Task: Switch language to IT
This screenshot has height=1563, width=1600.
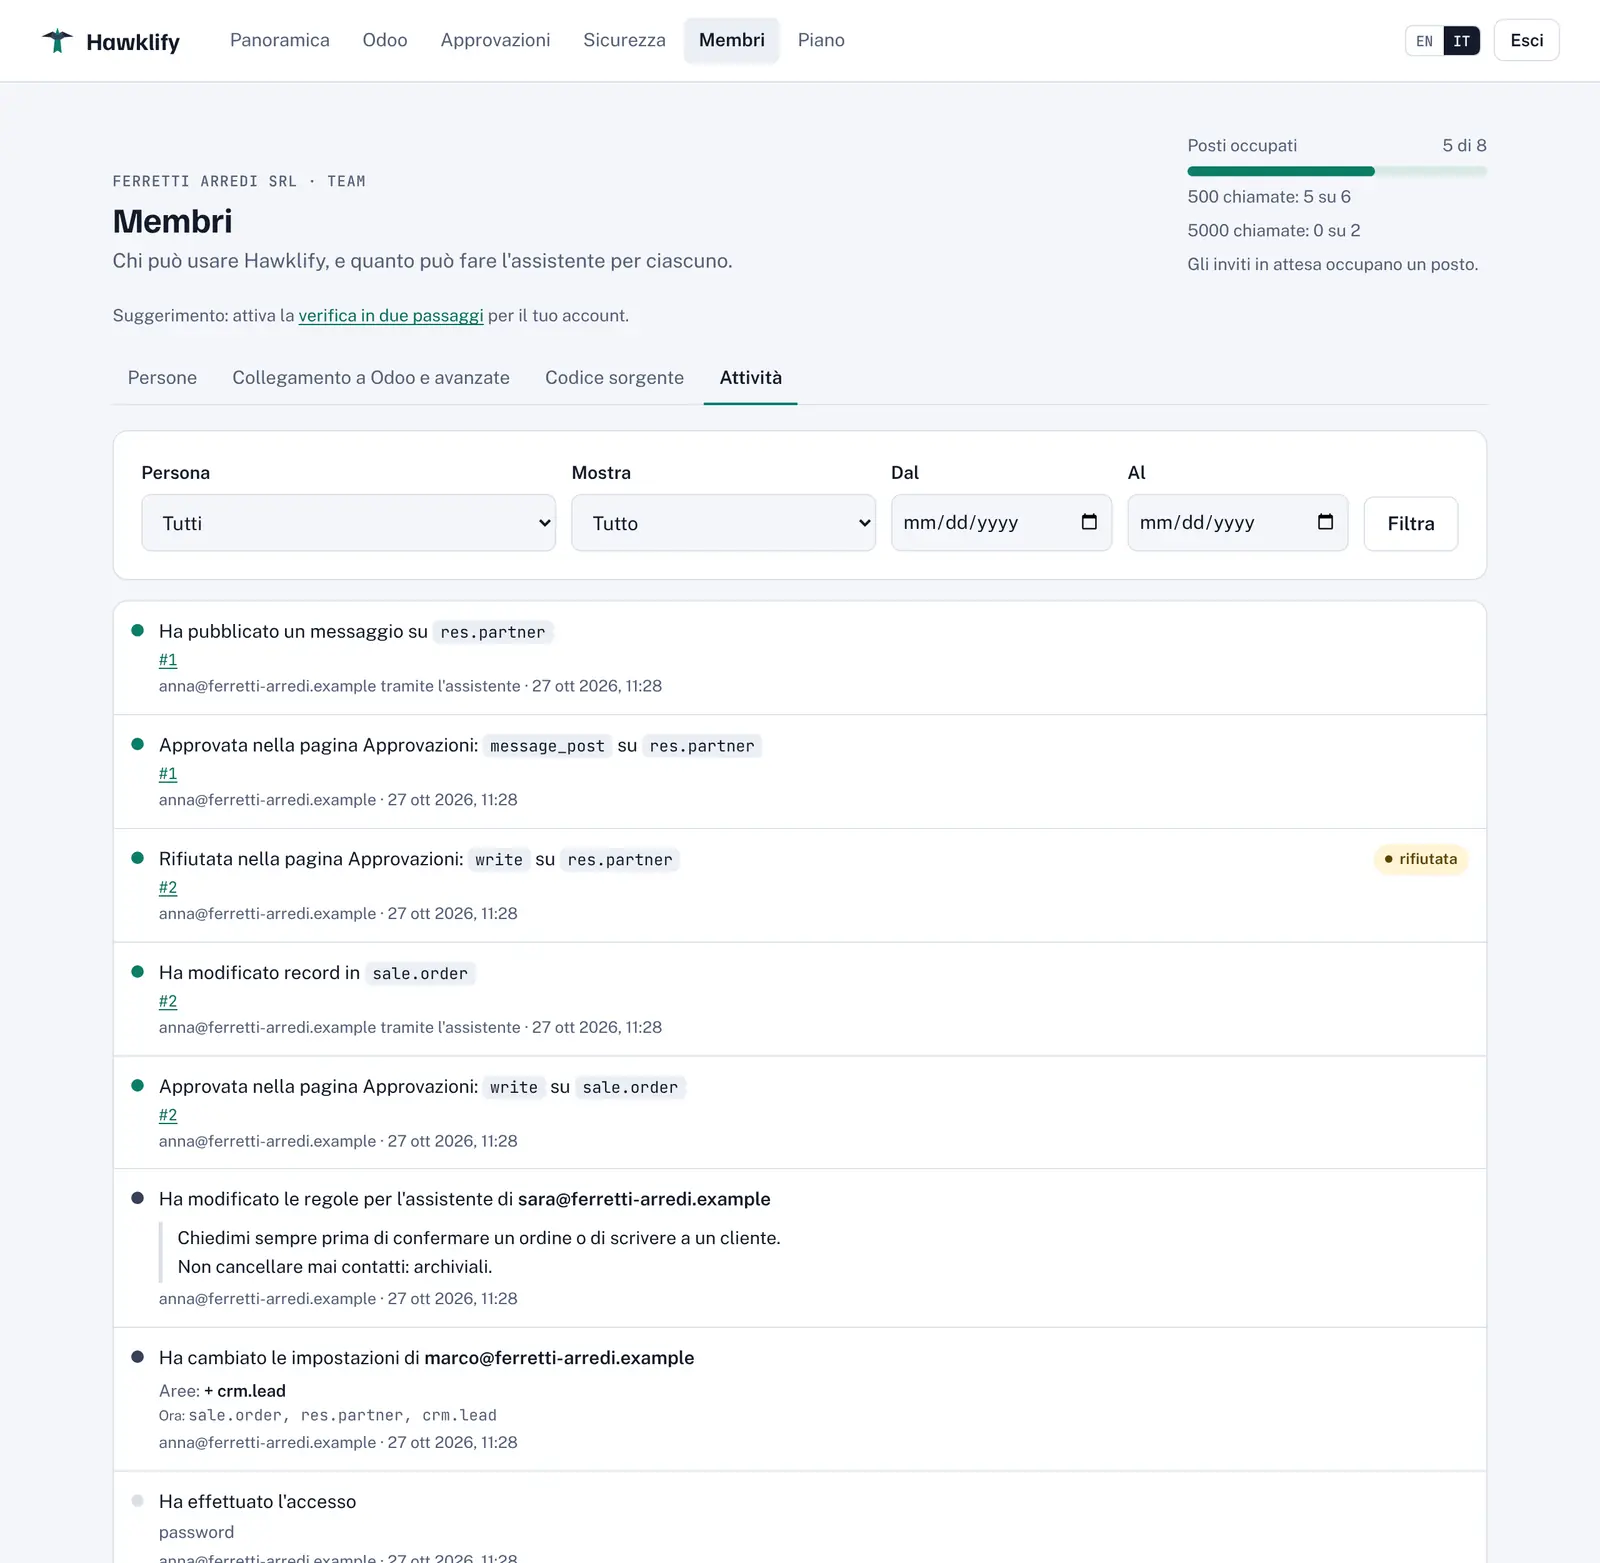Action: [1461, 41]
